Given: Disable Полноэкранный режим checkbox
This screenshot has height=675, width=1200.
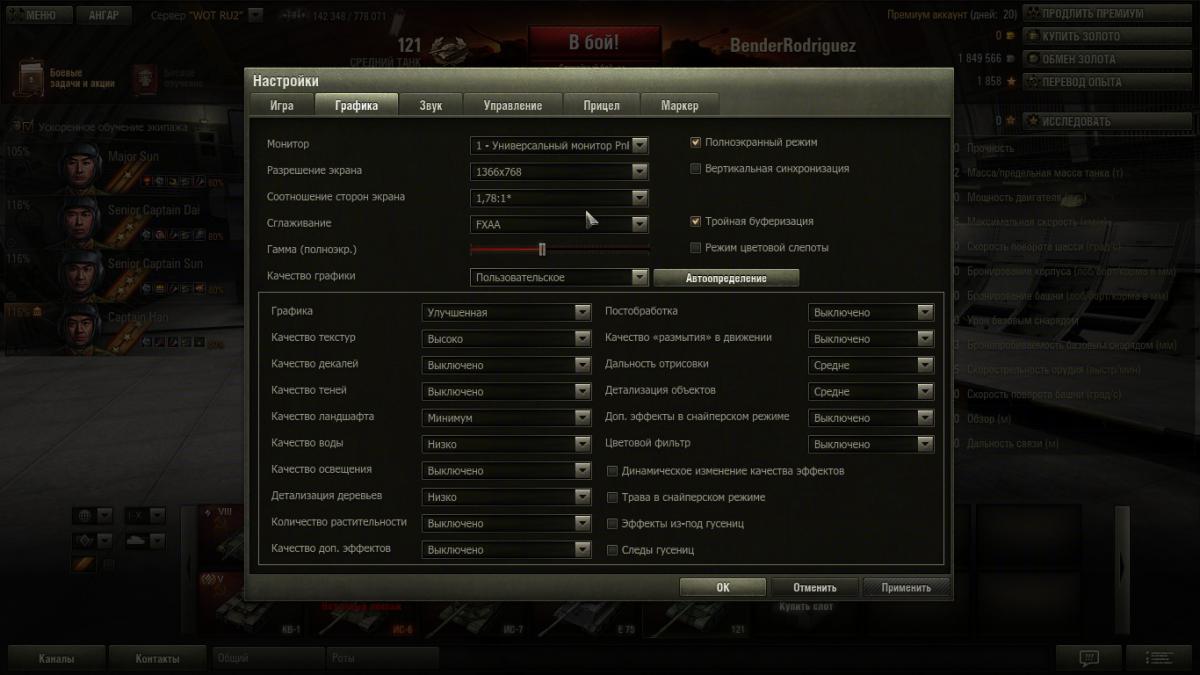Looking at the screenshot, I should 696,143.
